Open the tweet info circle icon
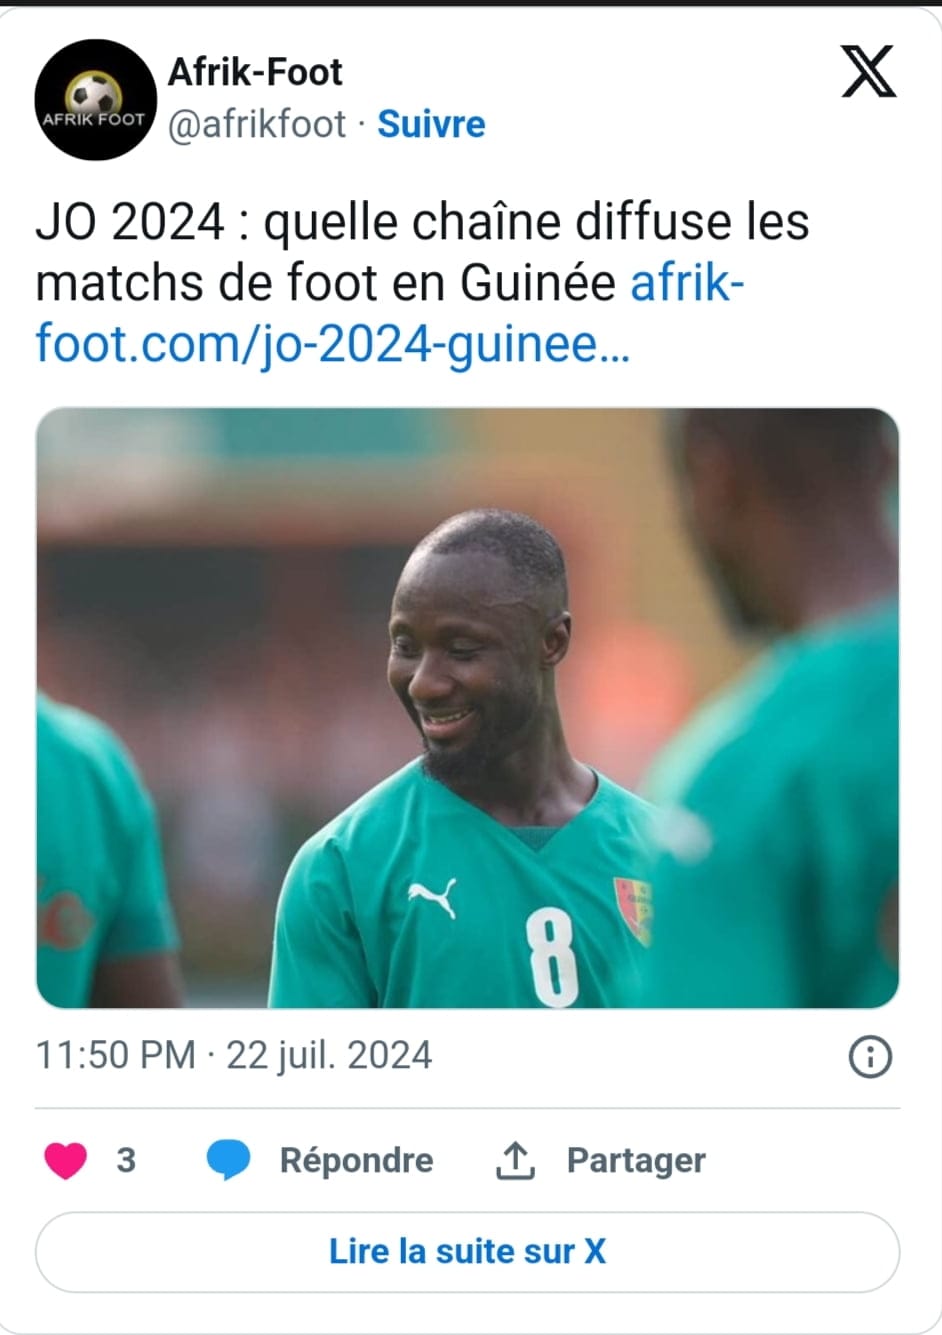The width and height of the screenshot is (942, 1335). [x=870, y=1056]
